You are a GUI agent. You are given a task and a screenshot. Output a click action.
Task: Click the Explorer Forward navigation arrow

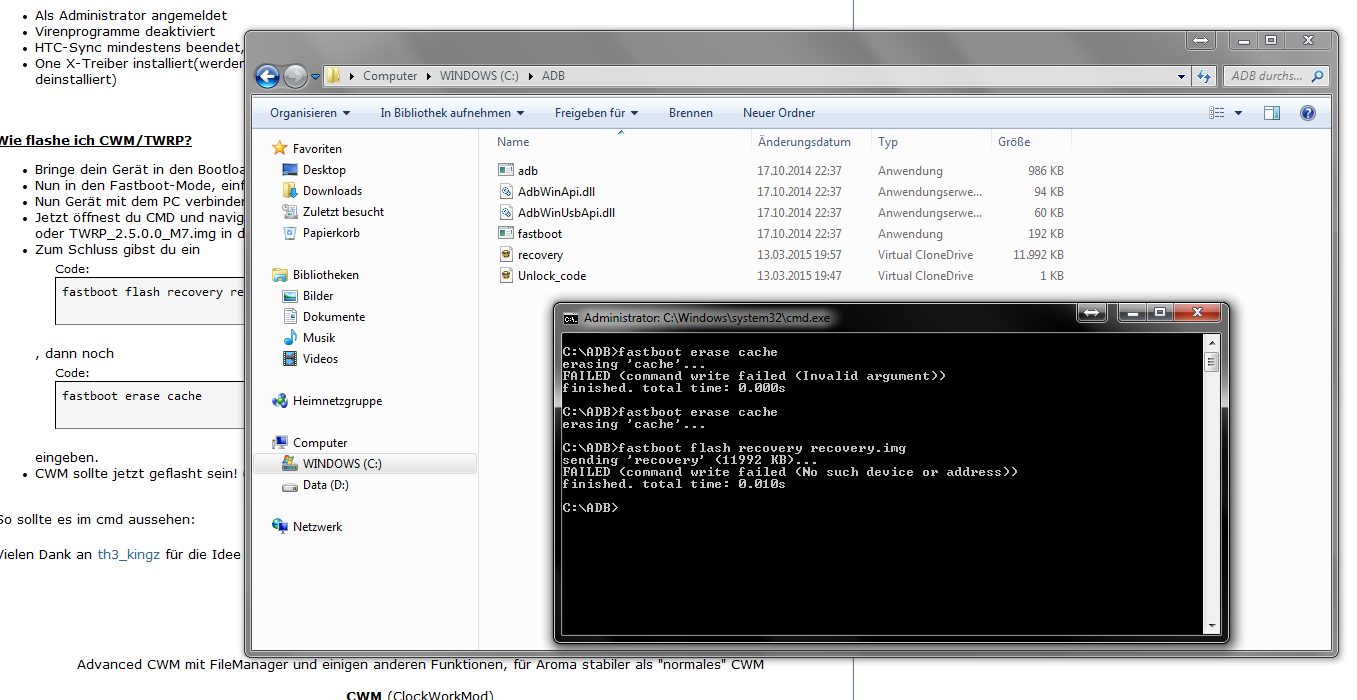295,76
